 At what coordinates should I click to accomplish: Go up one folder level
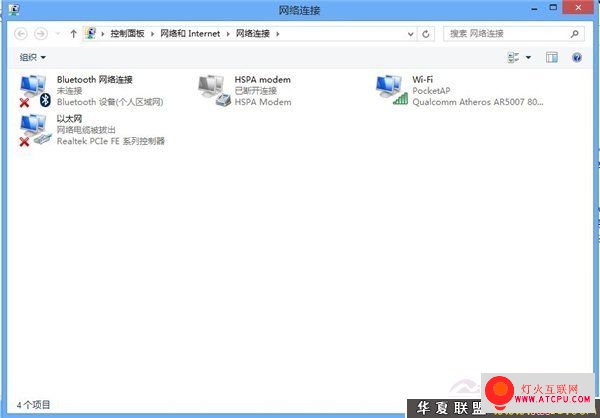point(73,34)
